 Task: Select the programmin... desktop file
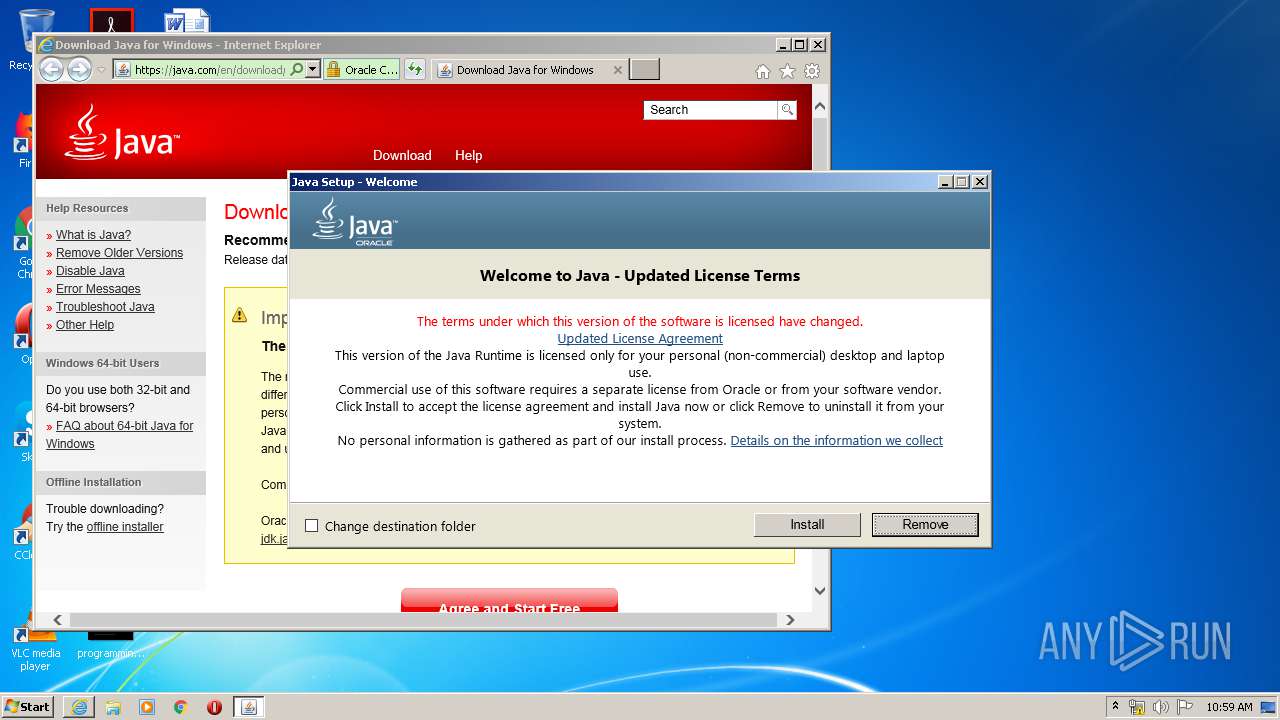coord(110,645)
